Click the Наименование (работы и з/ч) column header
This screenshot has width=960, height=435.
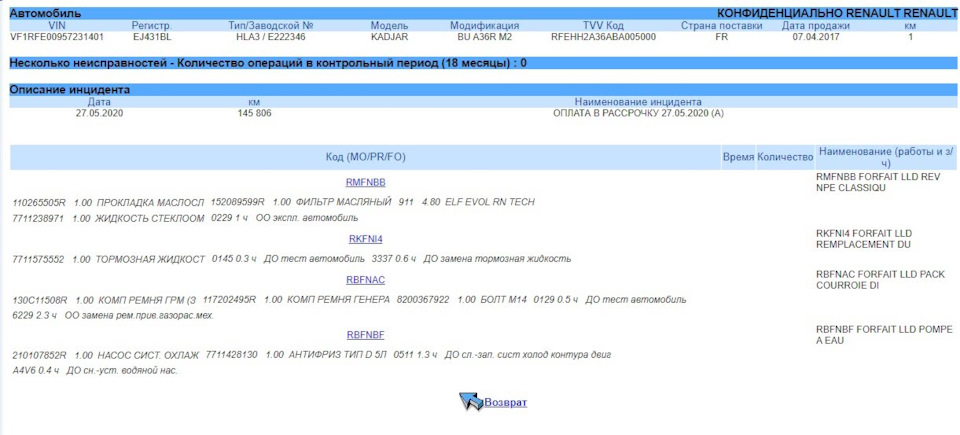tap(885, 157)
